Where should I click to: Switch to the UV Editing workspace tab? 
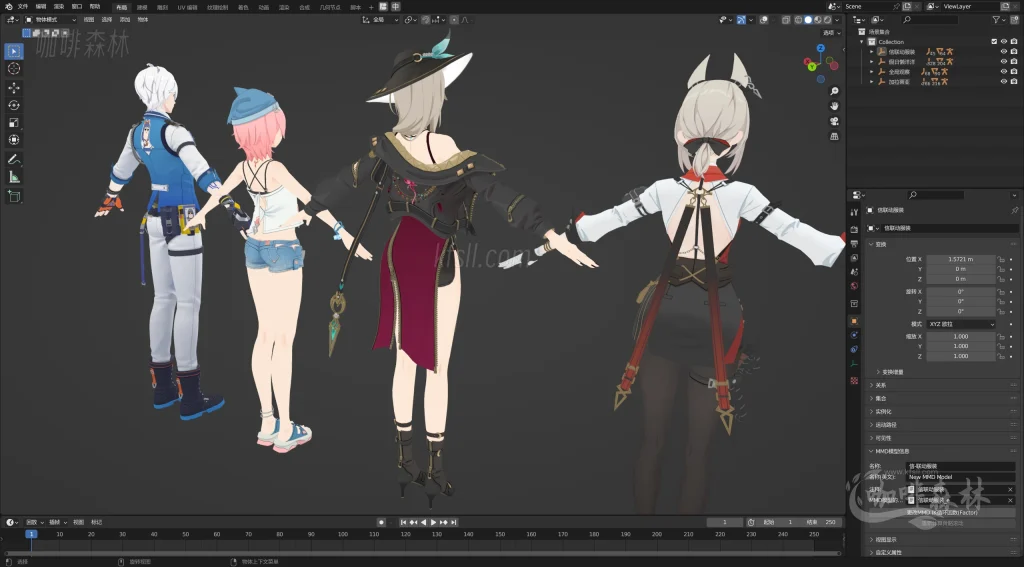pos(187,7)
